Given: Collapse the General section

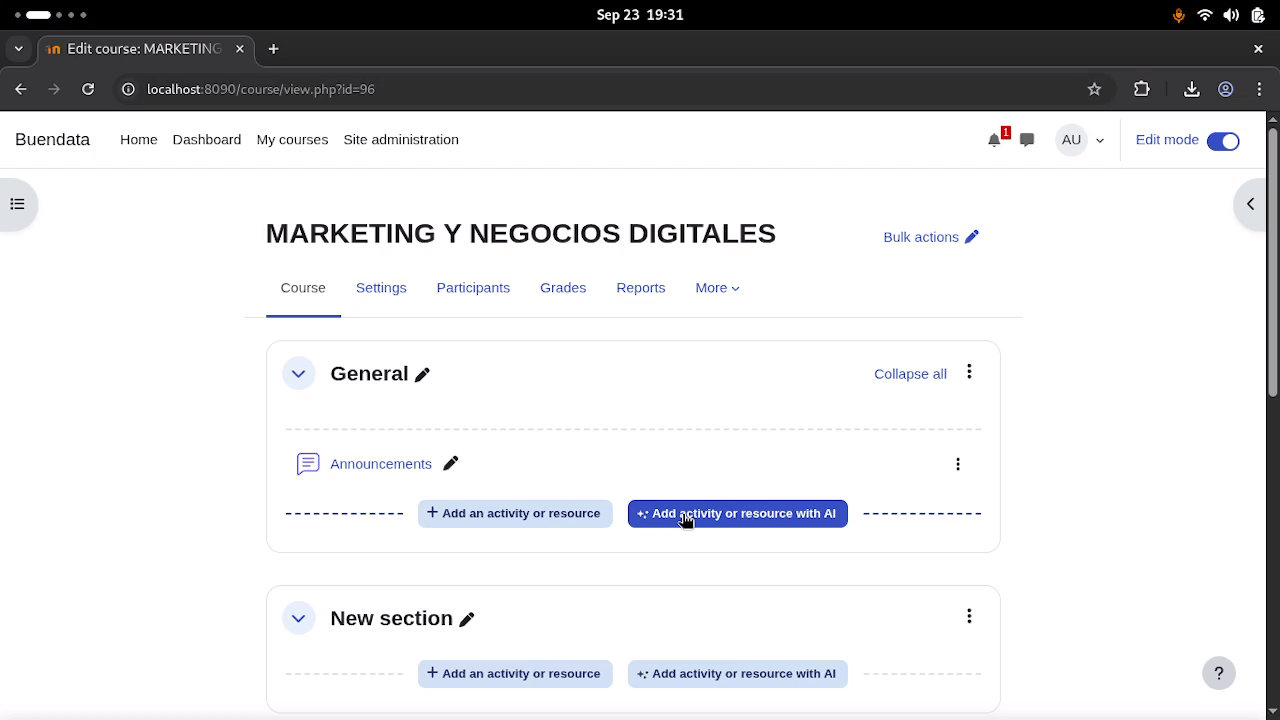Looking at the screenshot, I should (298, 373).
